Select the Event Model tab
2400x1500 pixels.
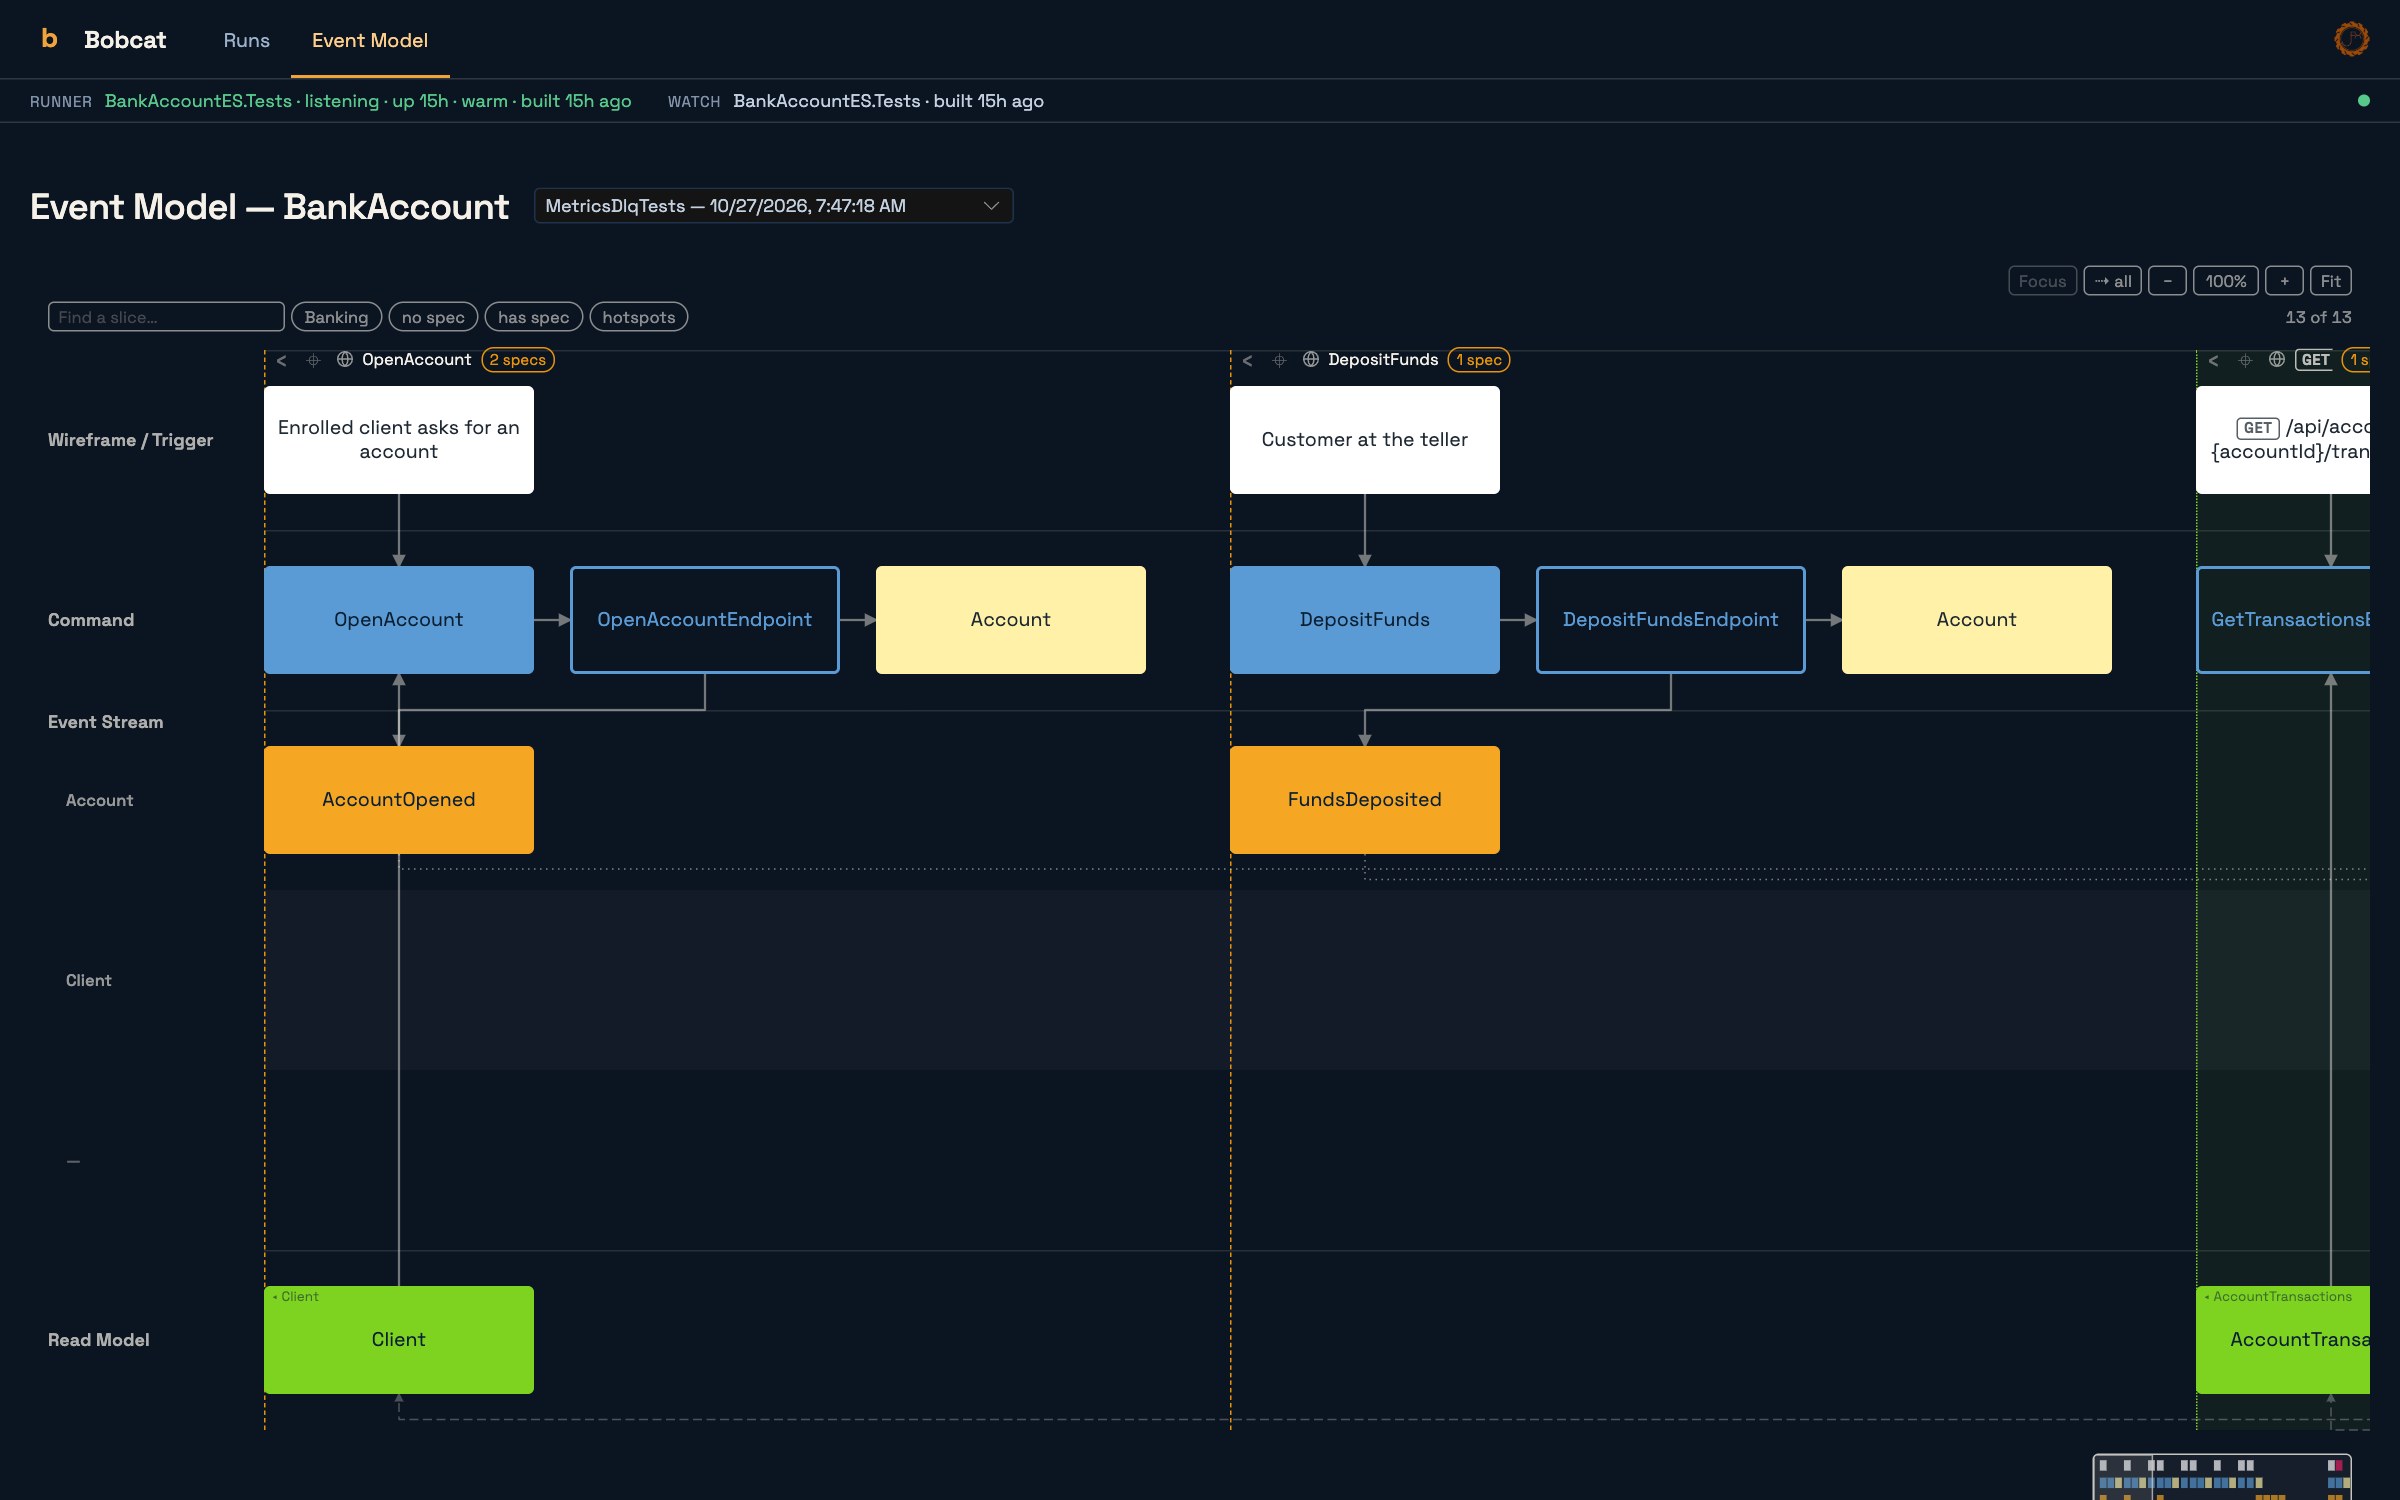coord(370,40)
